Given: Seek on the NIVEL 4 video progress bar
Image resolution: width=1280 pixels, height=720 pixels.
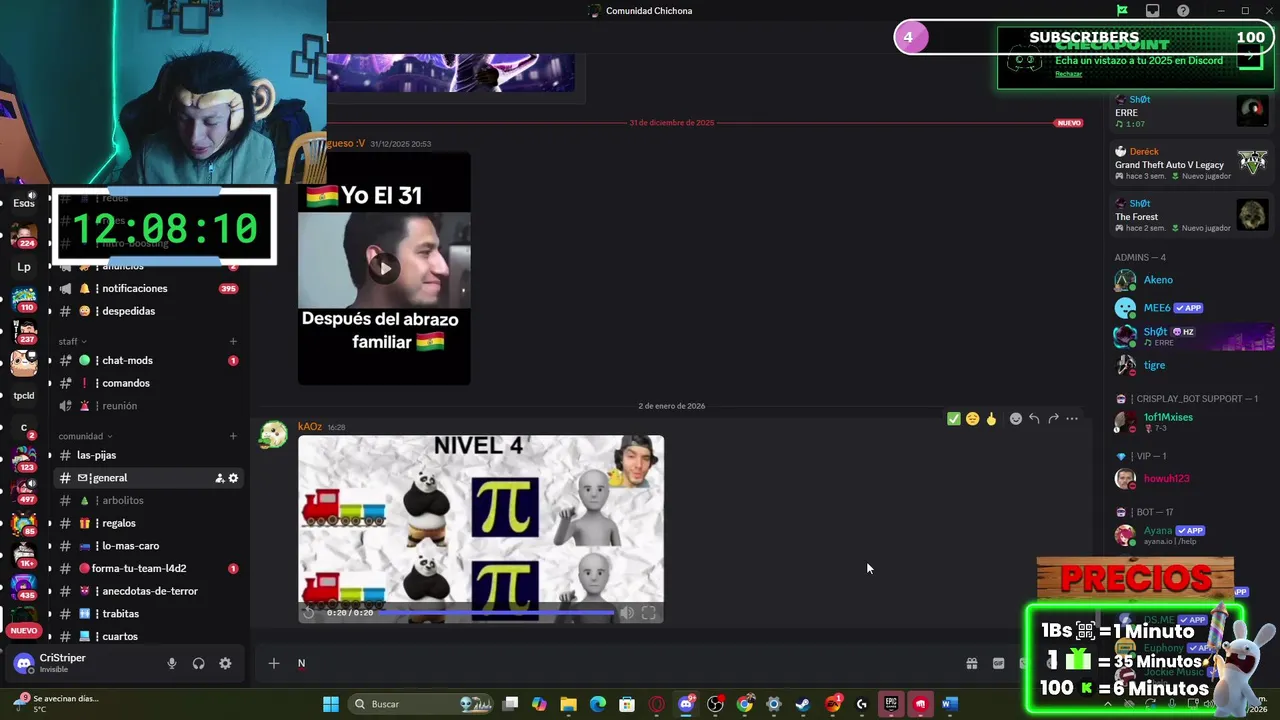Looking at the screenshot, I should tap(496, 612).
